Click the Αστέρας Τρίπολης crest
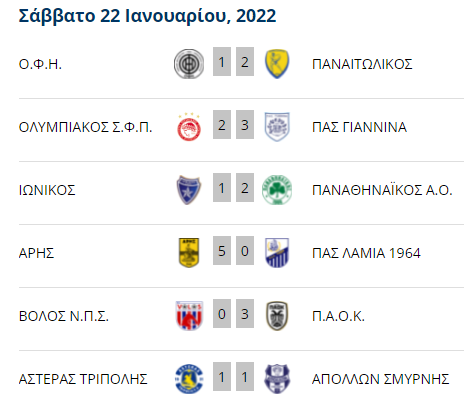The height and width of the screenshot is (403, 464). (189, 379)
